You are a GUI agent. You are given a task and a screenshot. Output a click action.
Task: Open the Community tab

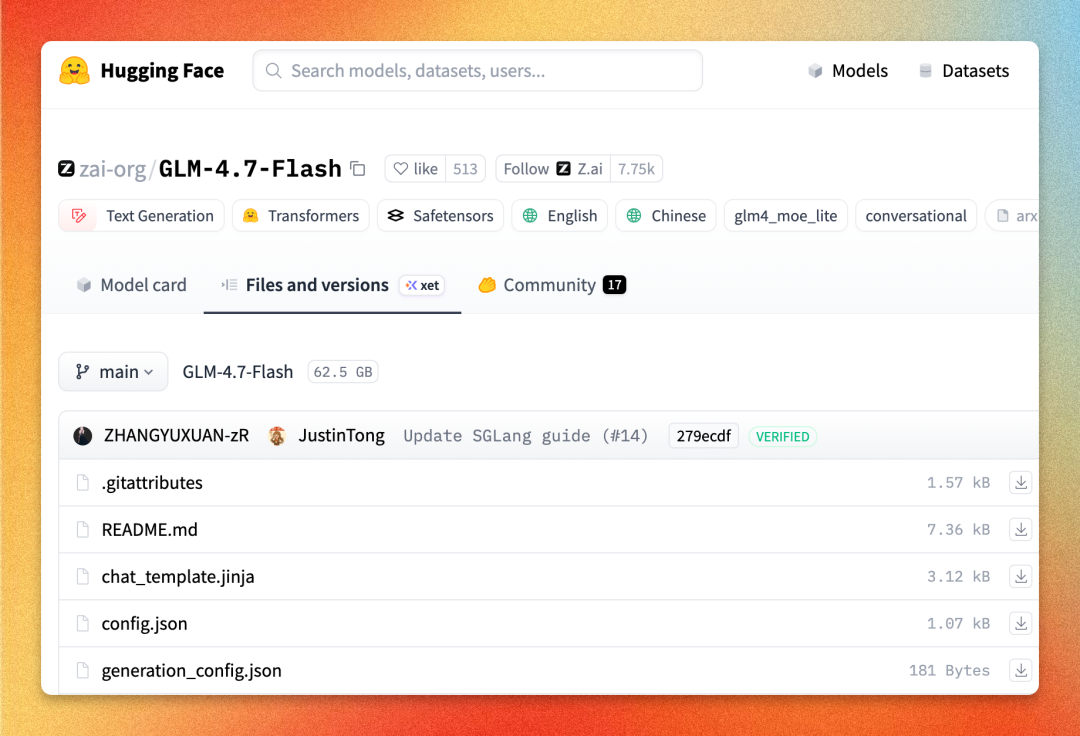(x=552, y=285)
